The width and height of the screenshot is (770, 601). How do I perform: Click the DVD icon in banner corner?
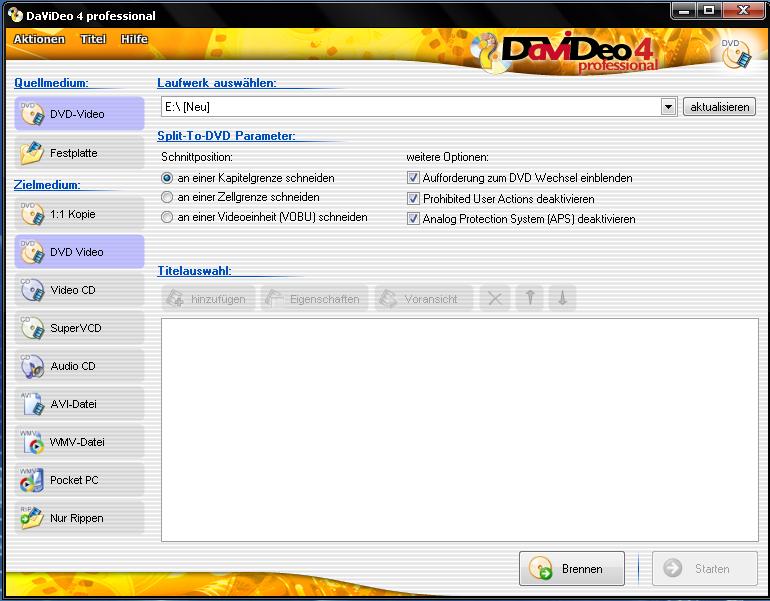pyautogui.click(x=736, y=53)
